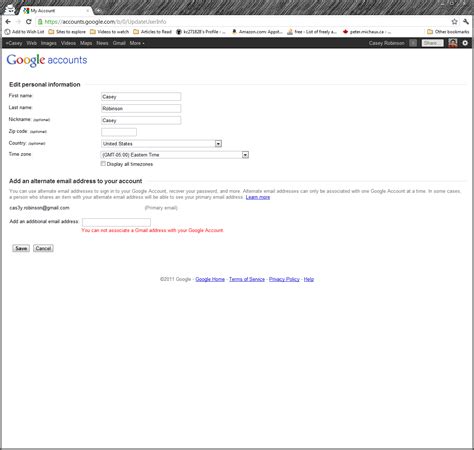
Task: Open the Chrome wrench menu
Action: 466,22
